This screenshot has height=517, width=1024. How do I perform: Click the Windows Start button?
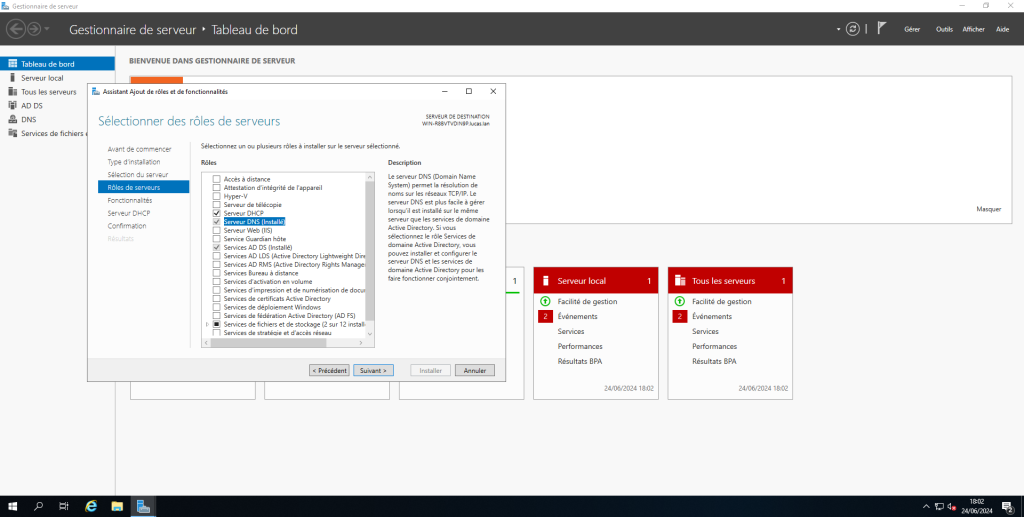pyautogui.click(x=13, y=506)
